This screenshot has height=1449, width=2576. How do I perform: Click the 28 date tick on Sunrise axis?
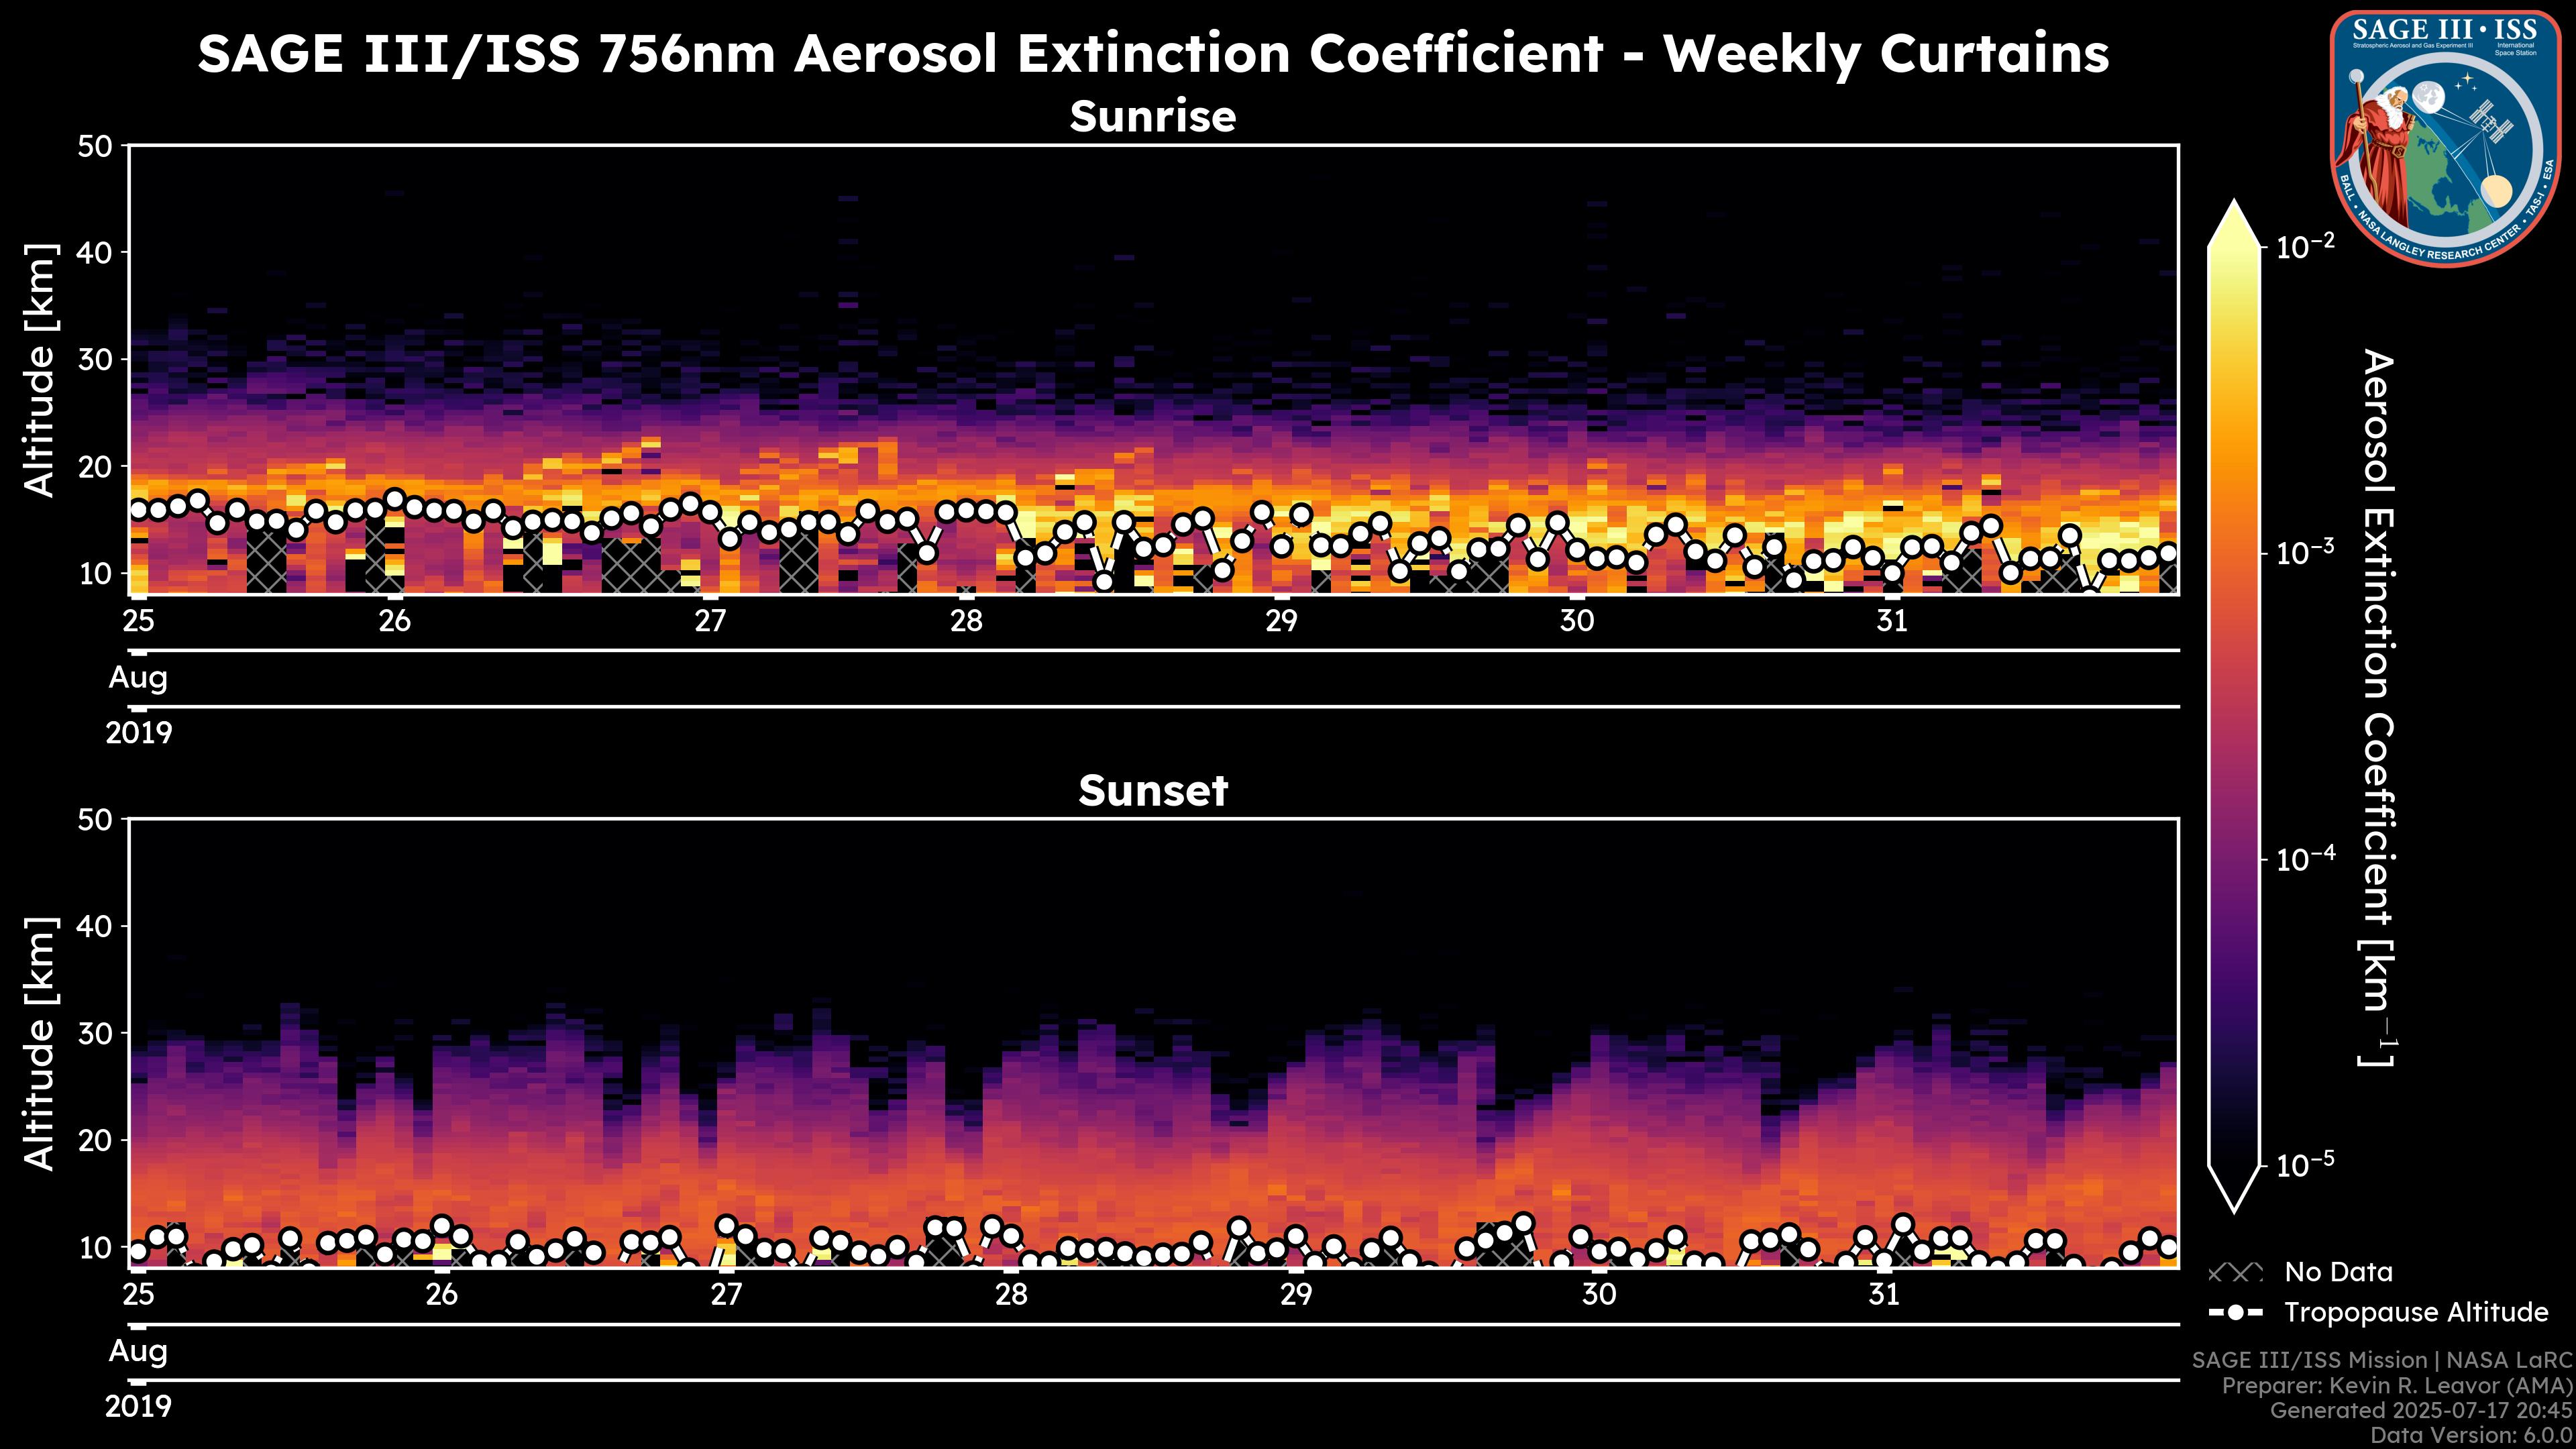click(x=966, y=621)
